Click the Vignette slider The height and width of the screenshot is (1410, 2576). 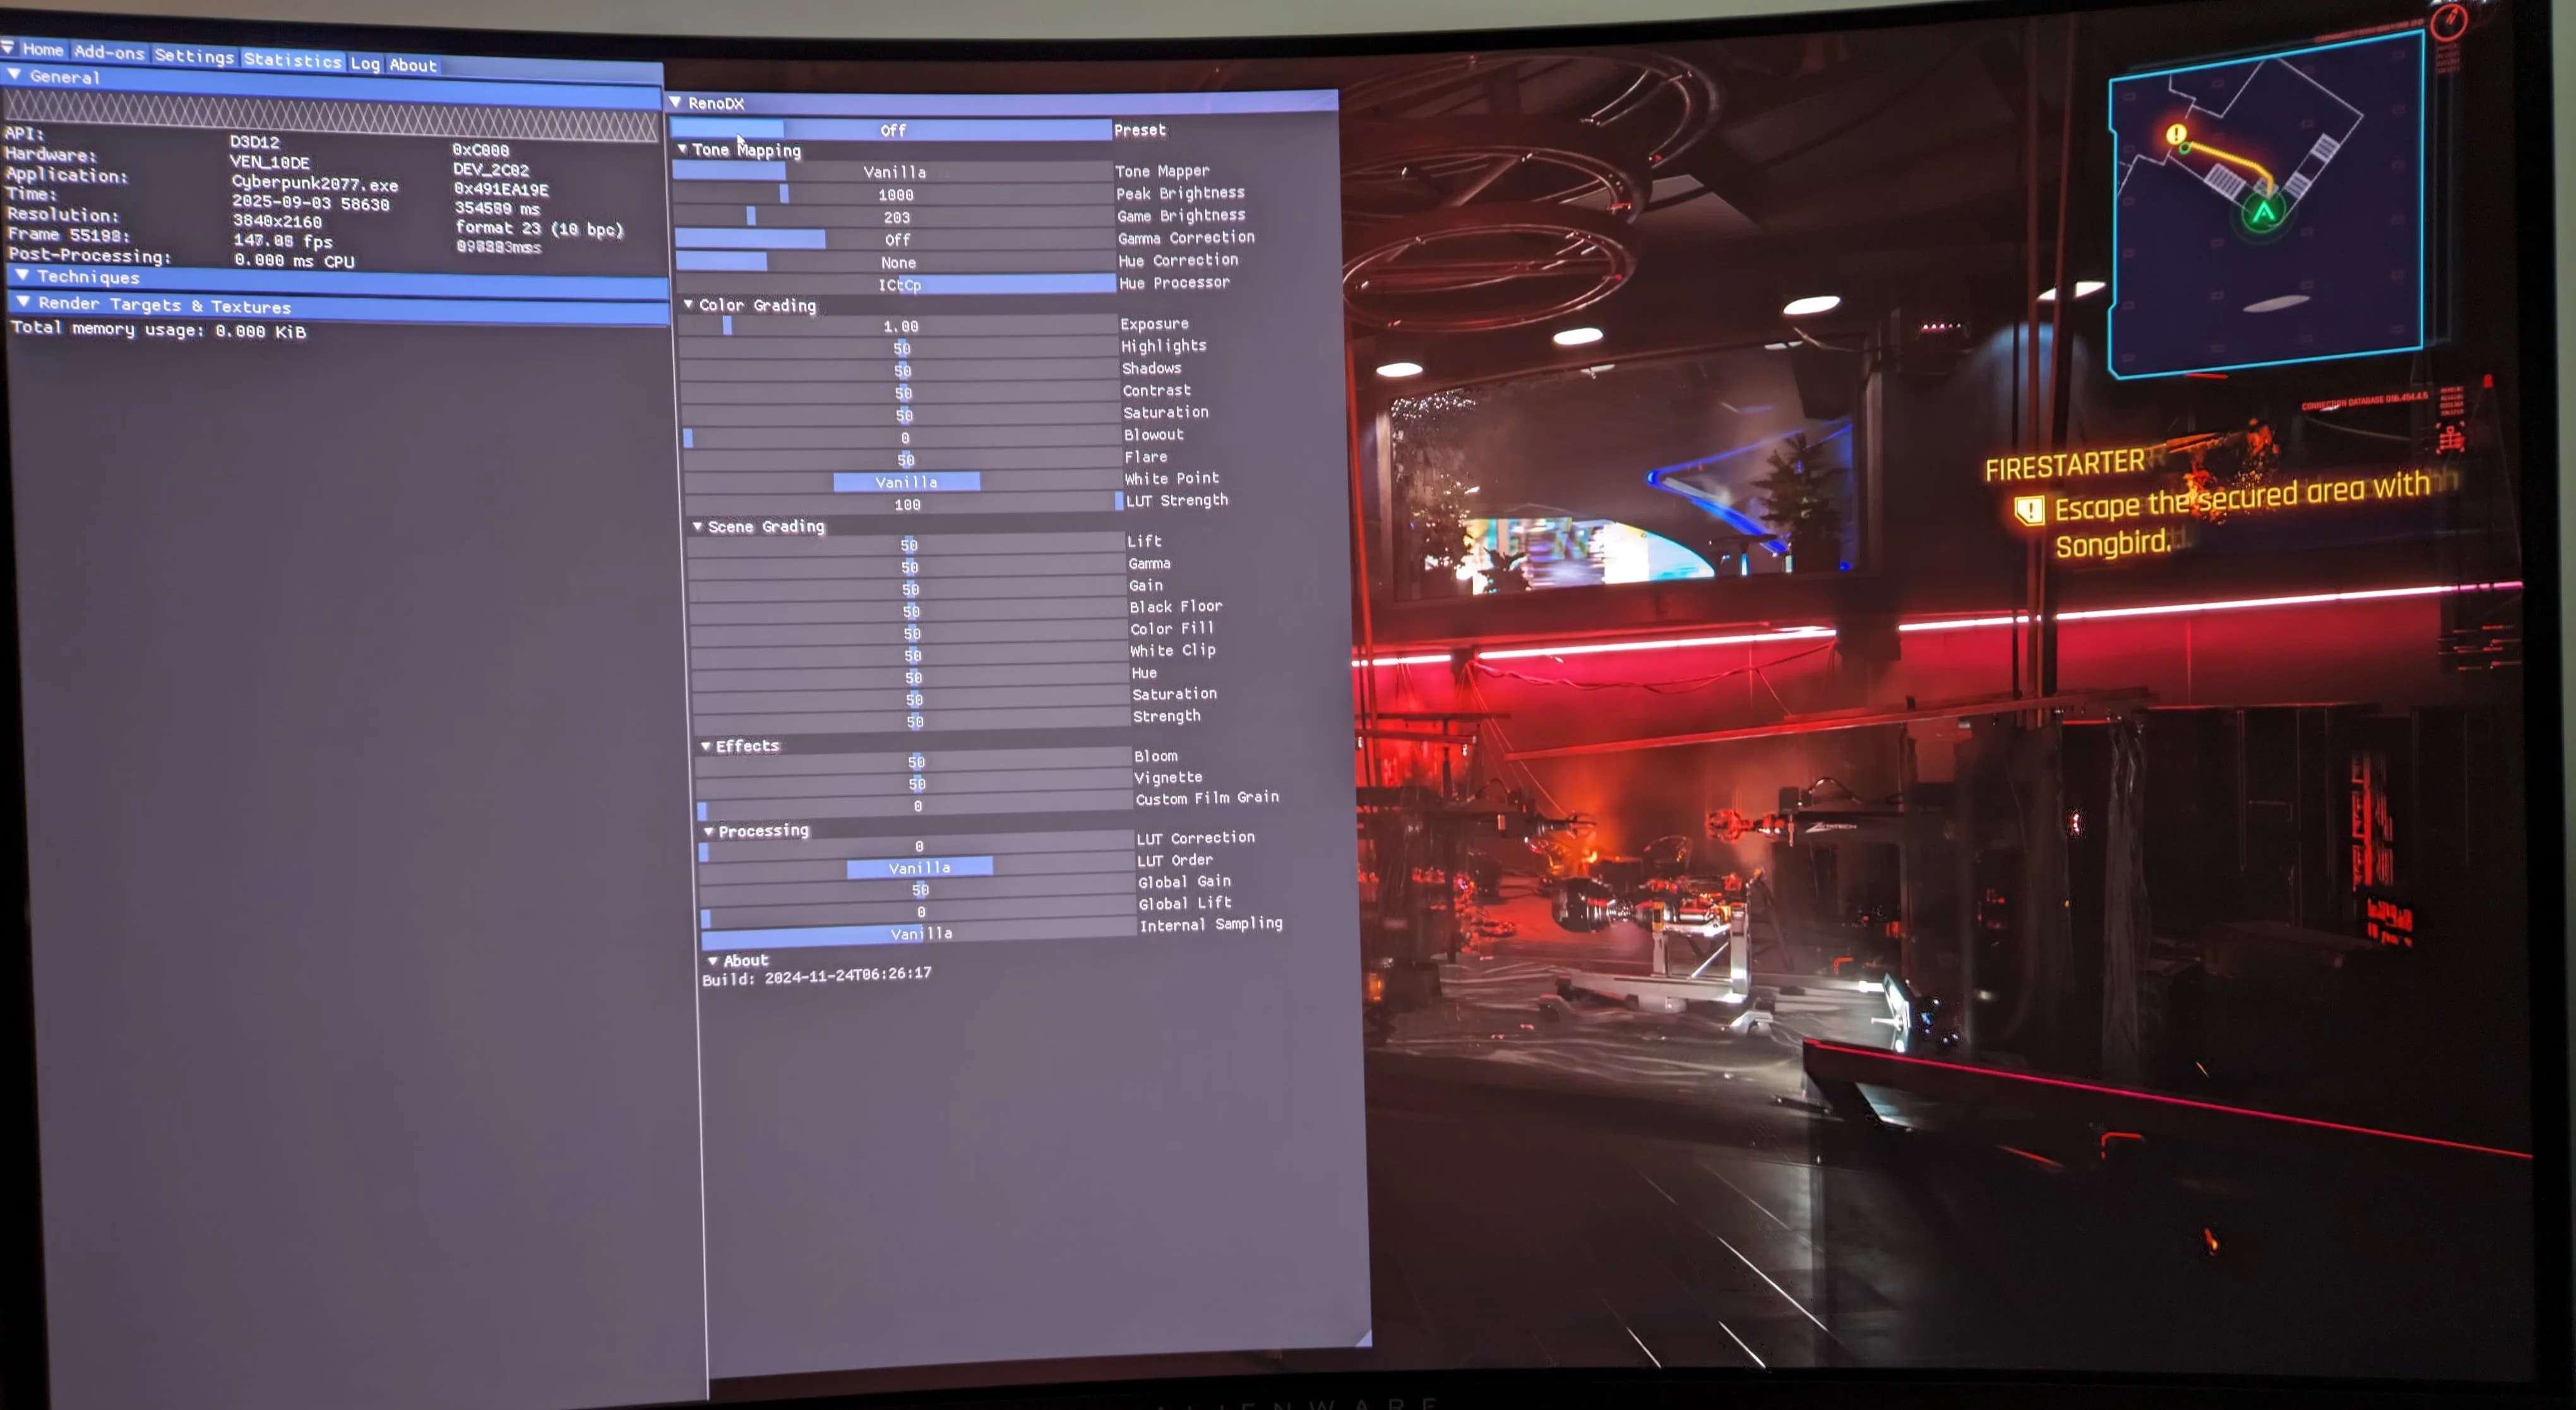point(916,784)
